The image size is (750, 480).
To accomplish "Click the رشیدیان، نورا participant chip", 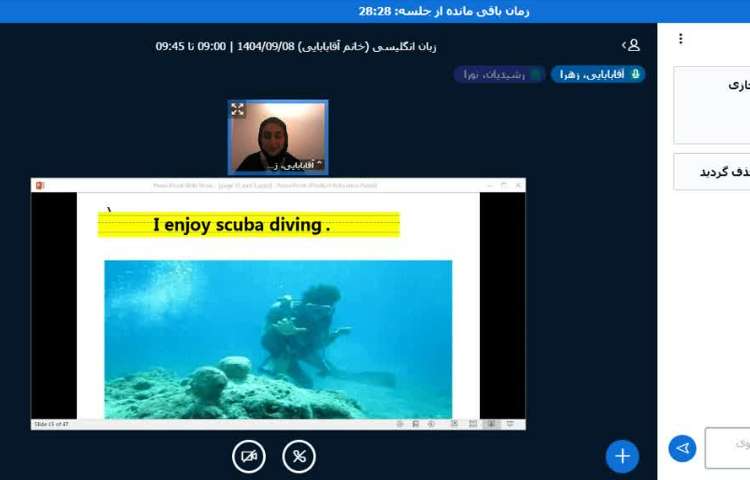I will click(499, 75).
